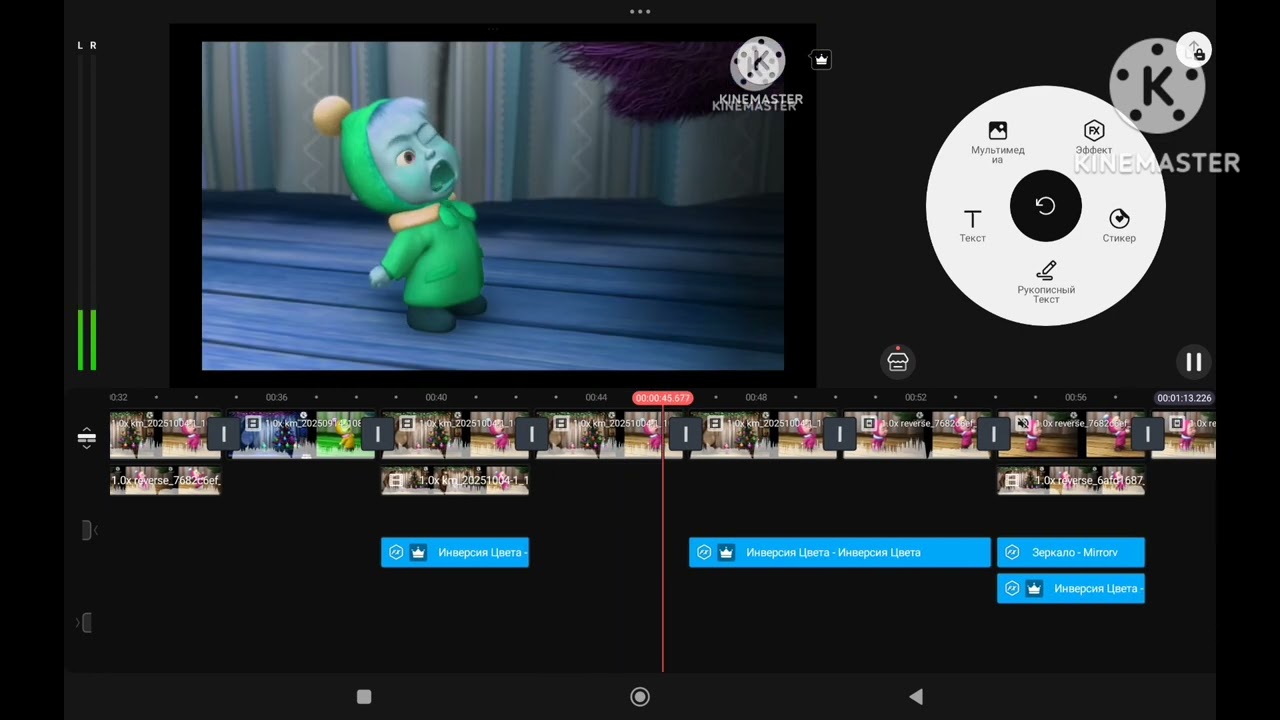Tap the red 00:00:45.677 playhead timecode
This screenshot has height=720, width=1280.
[x=662, y=398]
